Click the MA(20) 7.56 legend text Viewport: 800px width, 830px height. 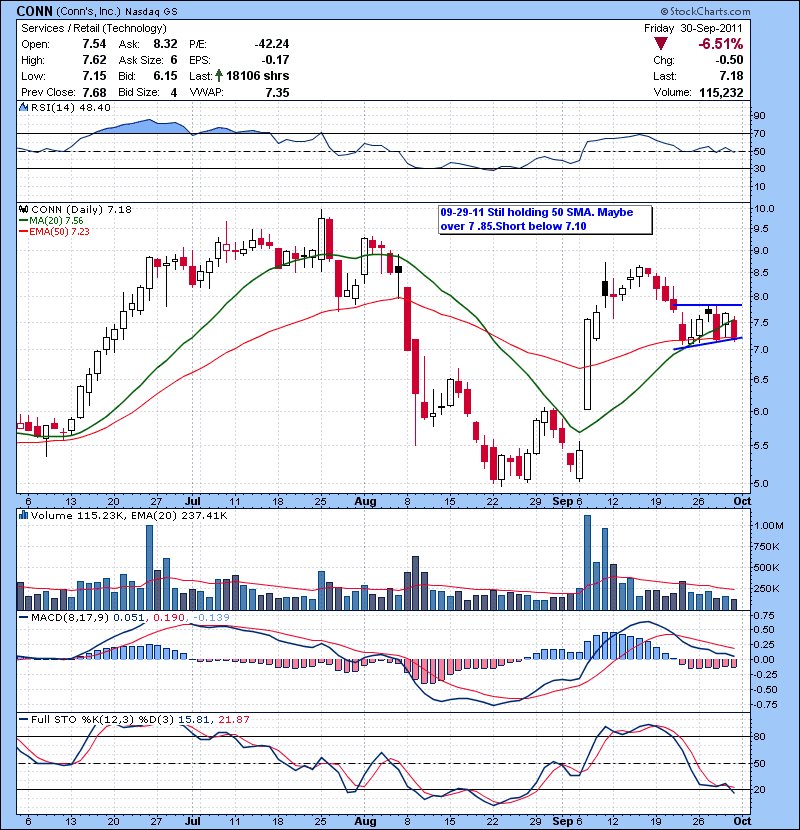pos(56,220)
